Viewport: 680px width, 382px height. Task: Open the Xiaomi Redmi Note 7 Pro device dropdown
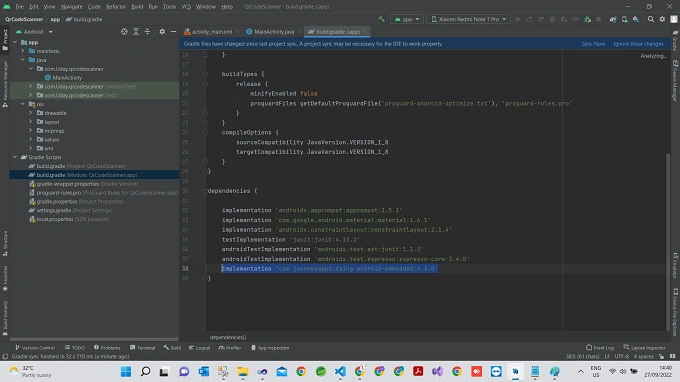[468, 19]
